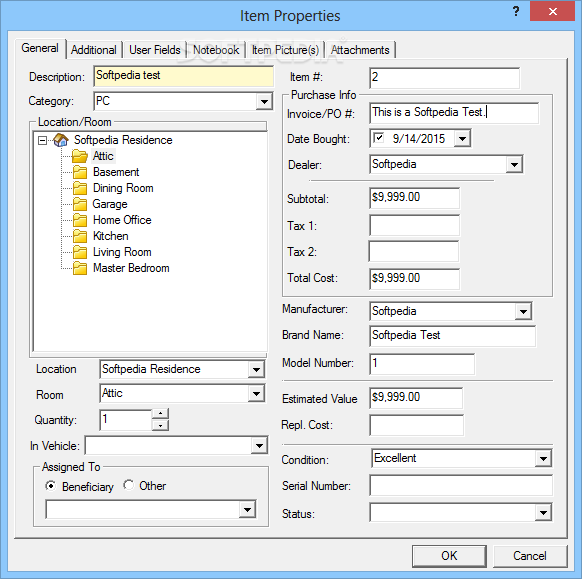The height and width of the screenshot is (579, 582).
Task: Switch to the Additional tab
Action: 94,50
